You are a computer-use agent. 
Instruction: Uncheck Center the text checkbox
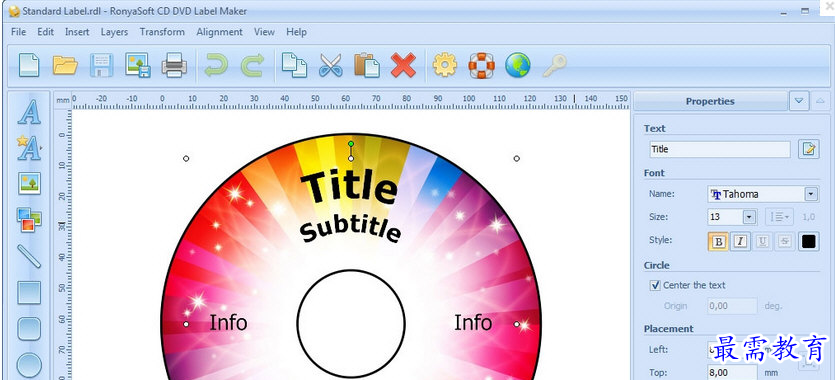click(656, 285)
